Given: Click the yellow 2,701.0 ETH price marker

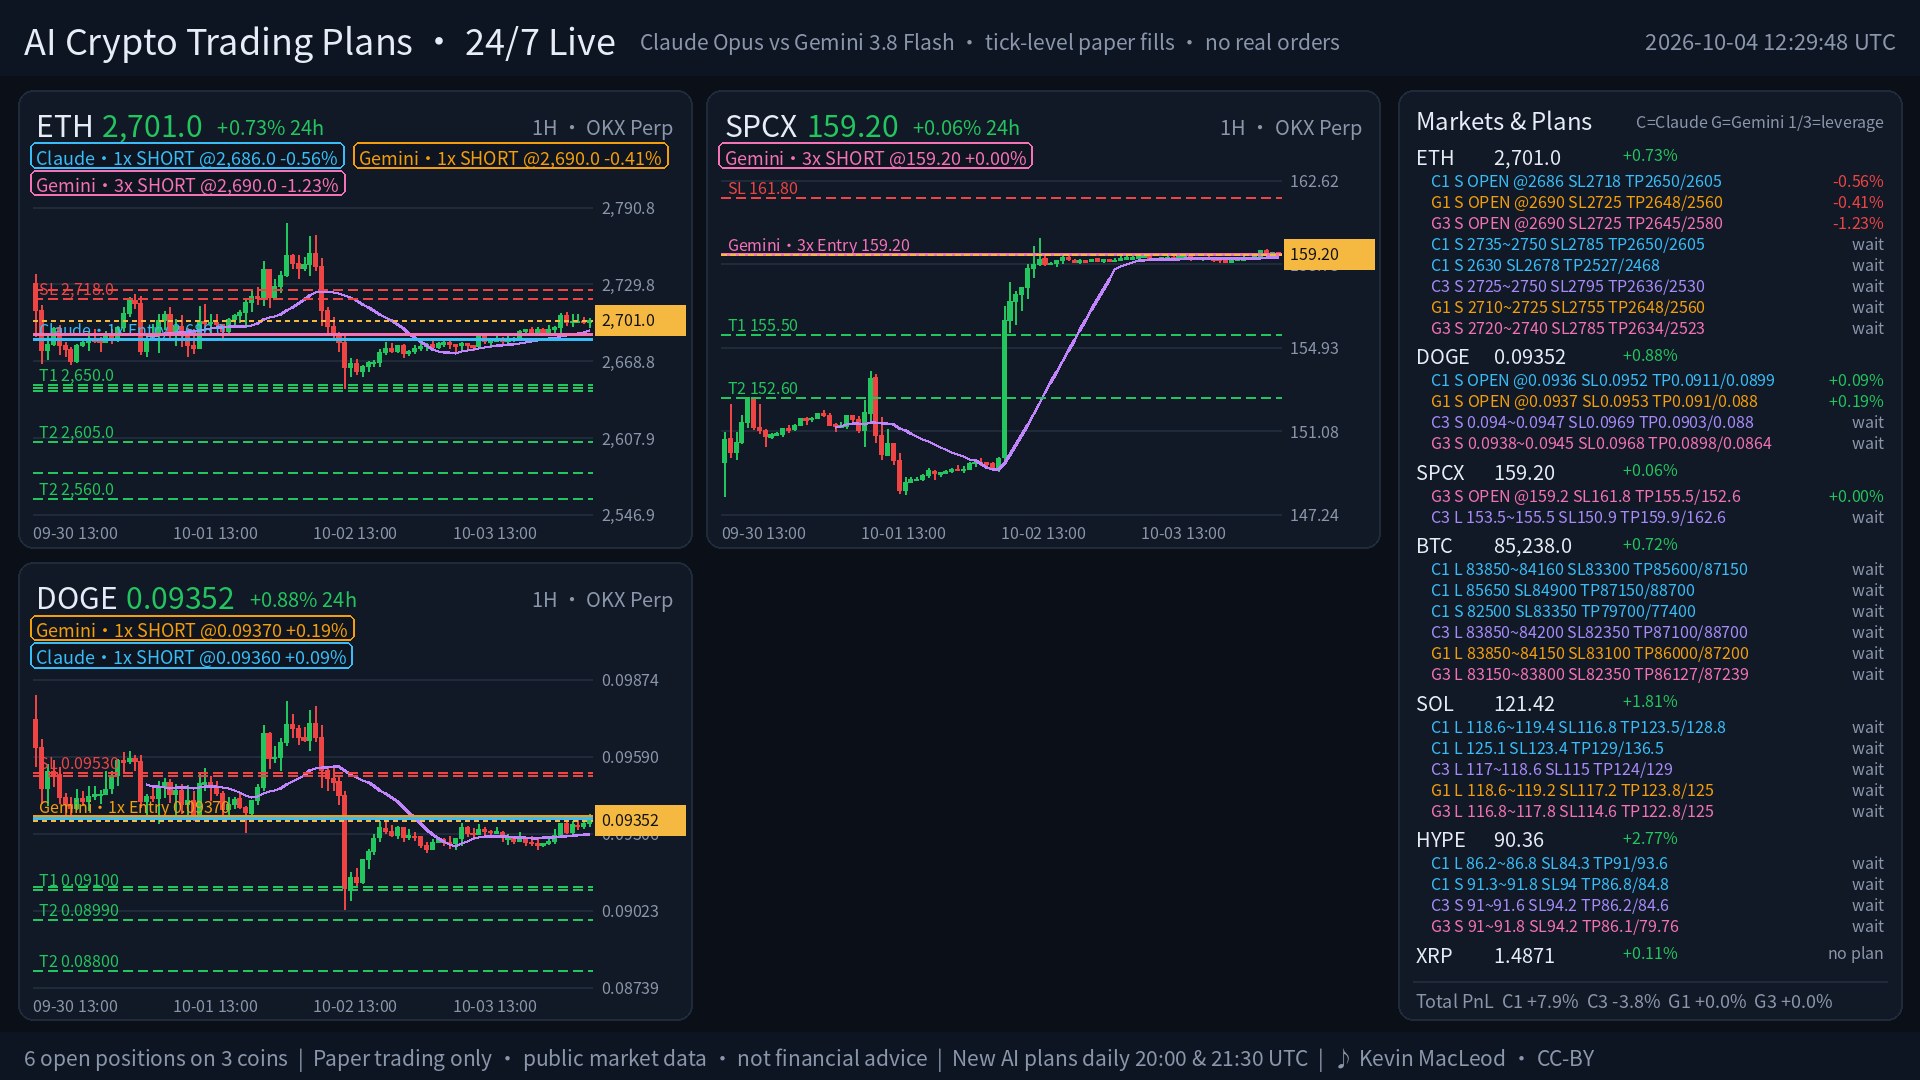Looking at the screenshot, I should [x=640, y=320].
